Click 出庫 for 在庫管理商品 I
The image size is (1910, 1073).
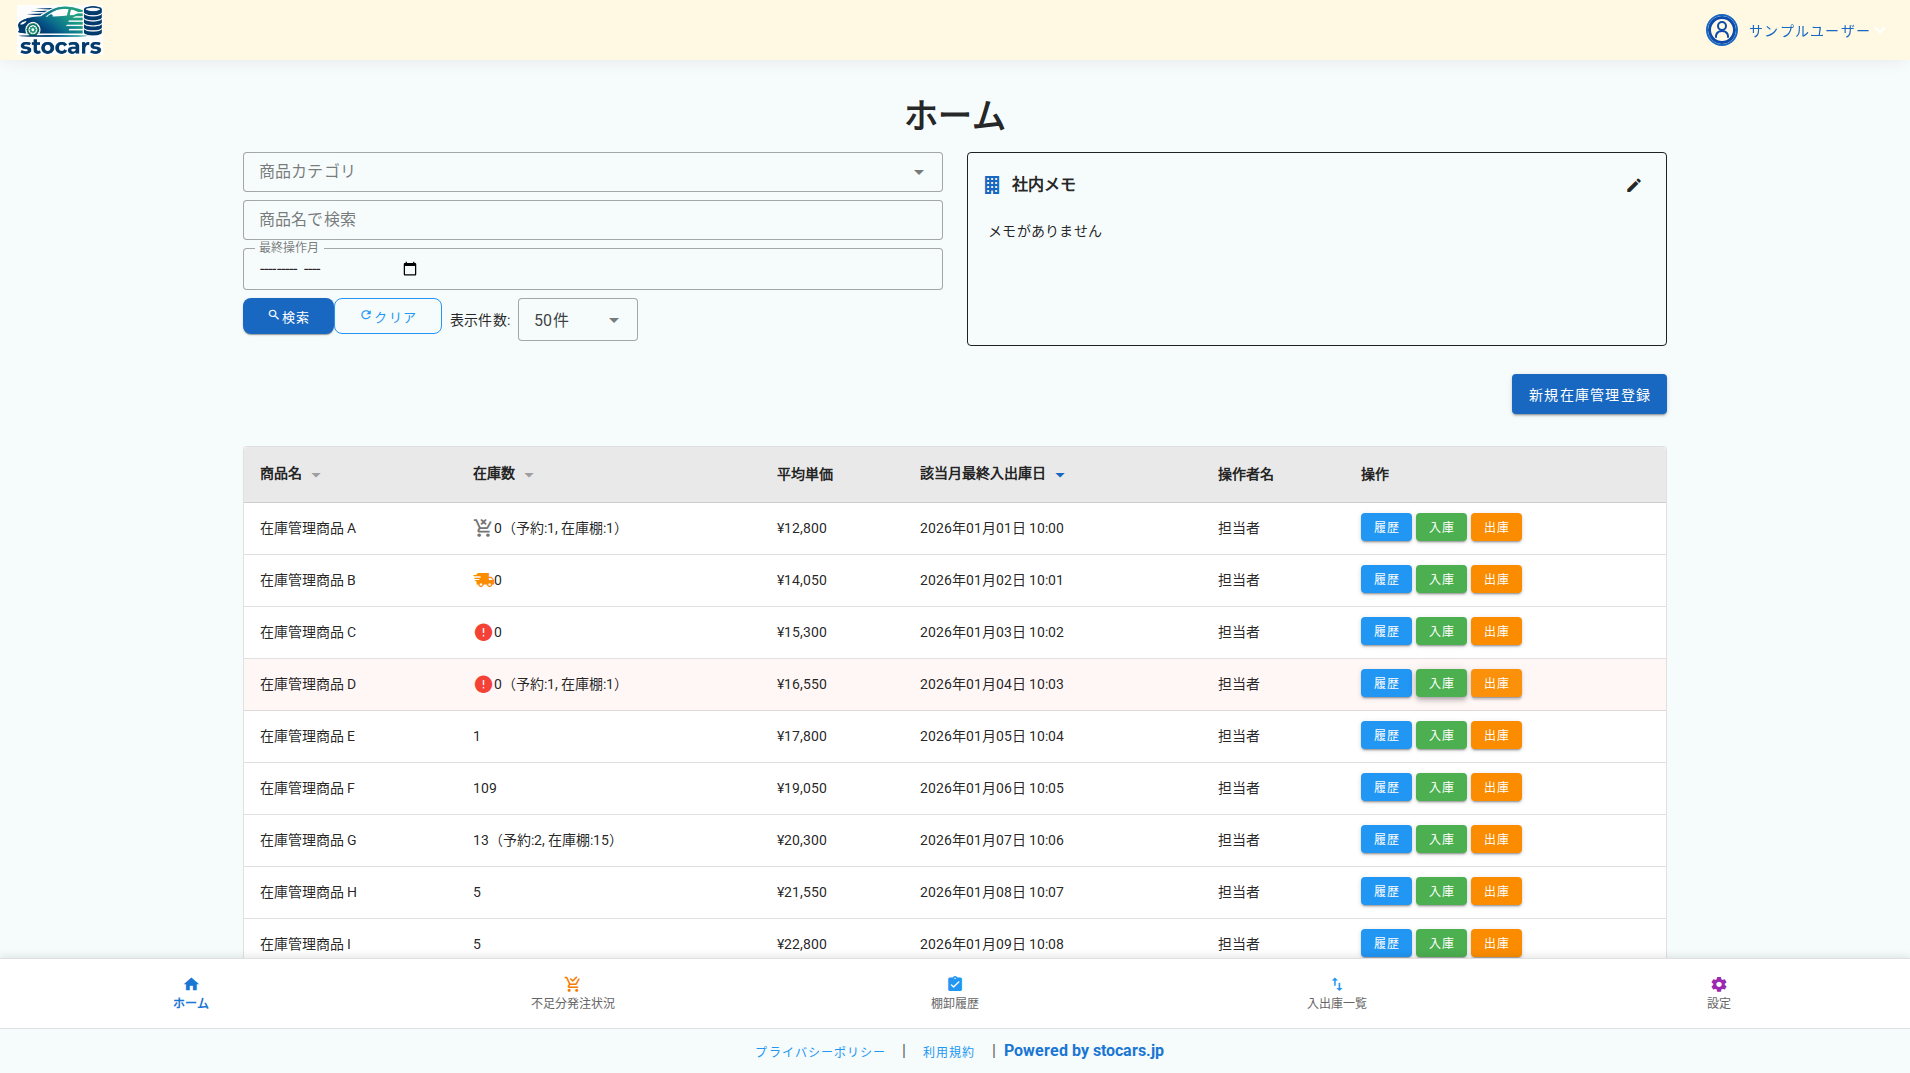click(x=1496, y=944)
